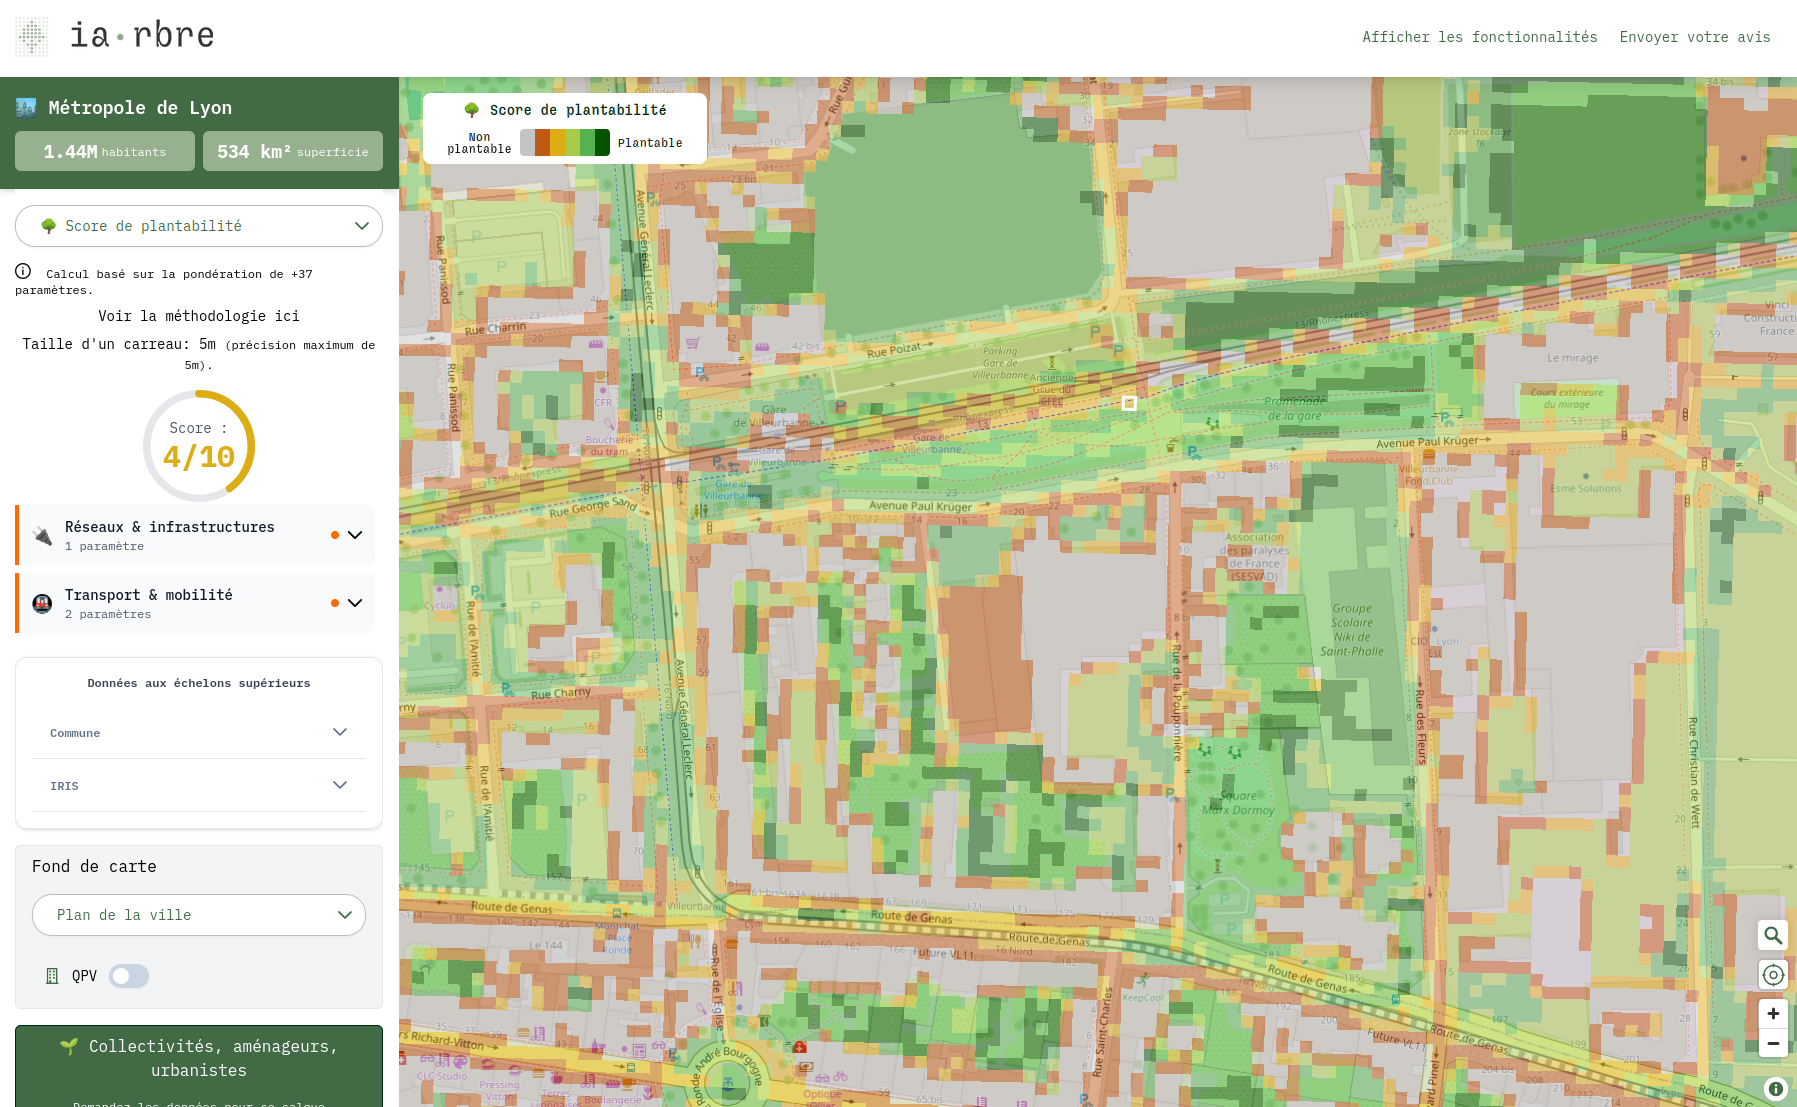Click the Collectivités, aménageurs, urbanistes banner
This screenshot has width=1797, height=1107.
point(198,1058)
